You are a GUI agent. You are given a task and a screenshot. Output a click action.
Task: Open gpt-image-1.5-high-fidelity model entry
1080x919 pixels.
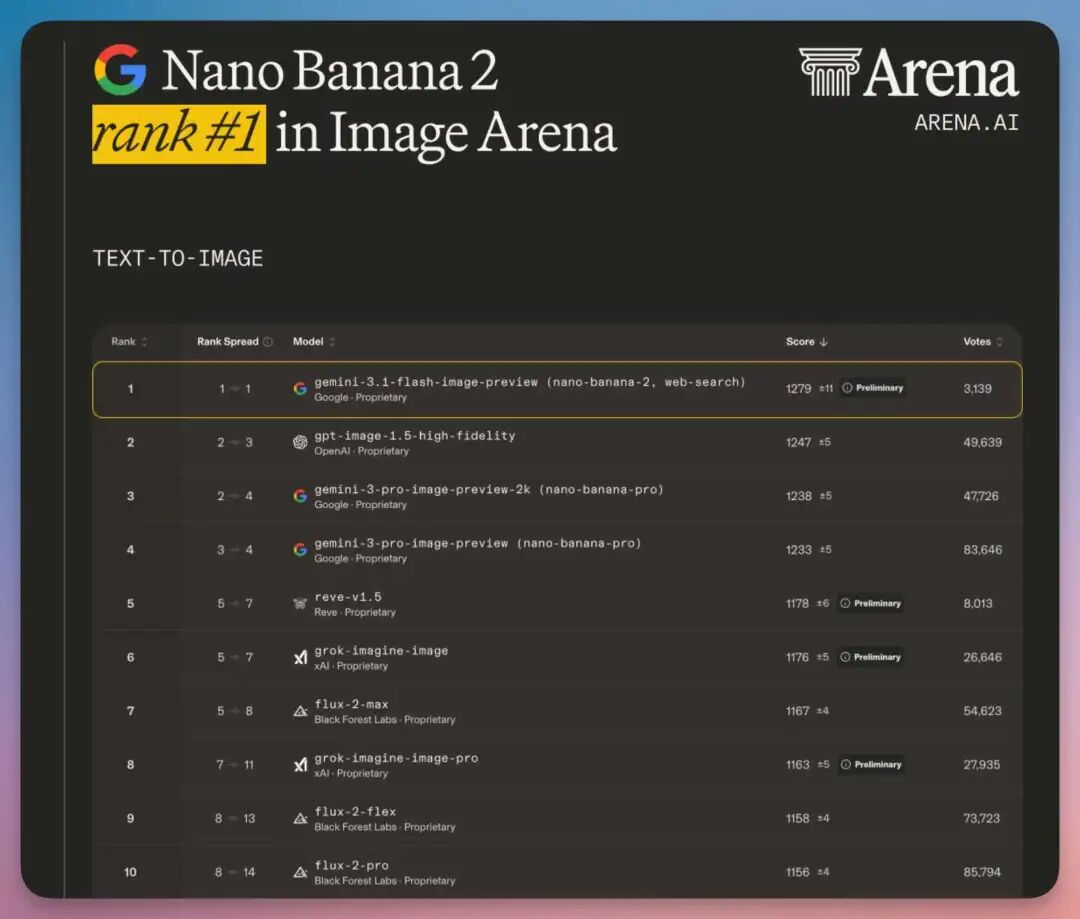coord(415,435)
